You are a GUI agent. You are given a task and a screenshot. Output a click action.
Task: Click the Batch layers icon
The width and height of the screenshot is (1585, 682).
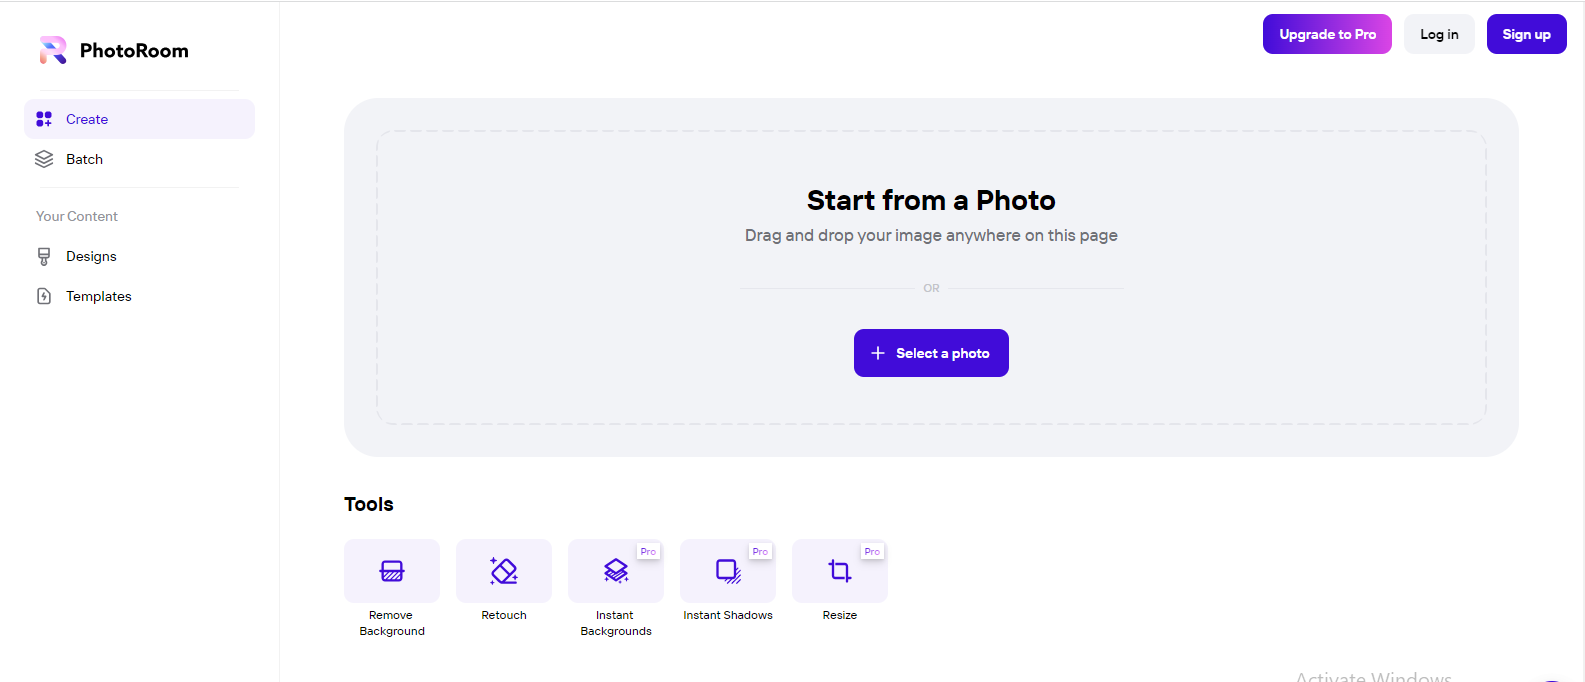coord(44,159)
